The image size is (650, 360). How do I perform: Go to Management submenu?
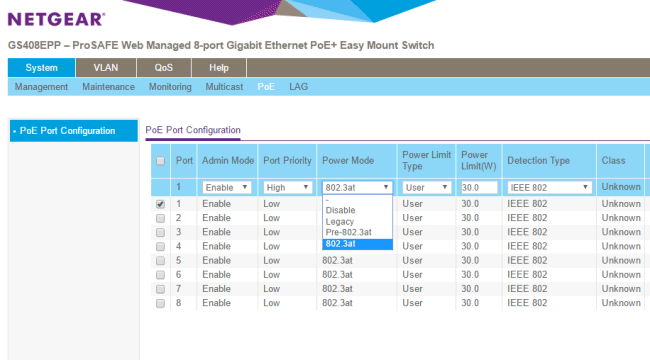(41, 87)
